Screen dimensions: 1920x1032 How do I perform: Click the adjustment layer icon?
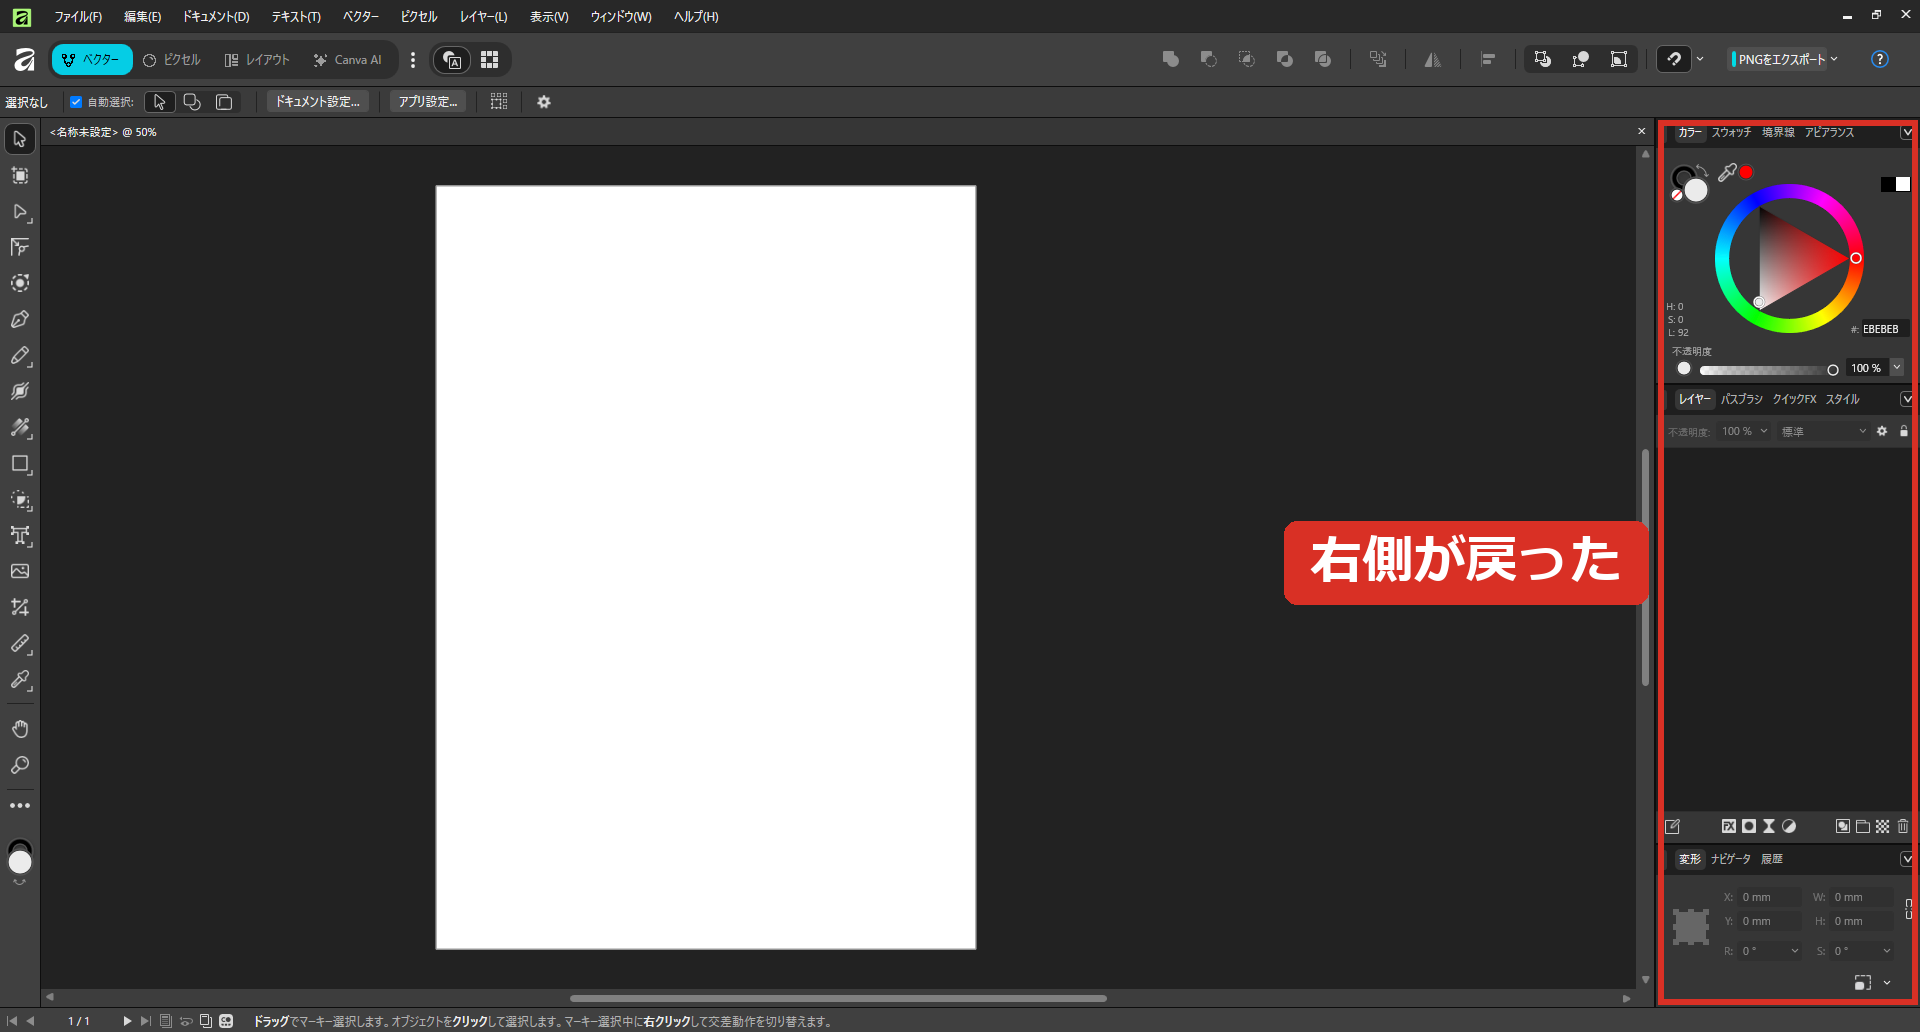click(x=1789, y=826)
